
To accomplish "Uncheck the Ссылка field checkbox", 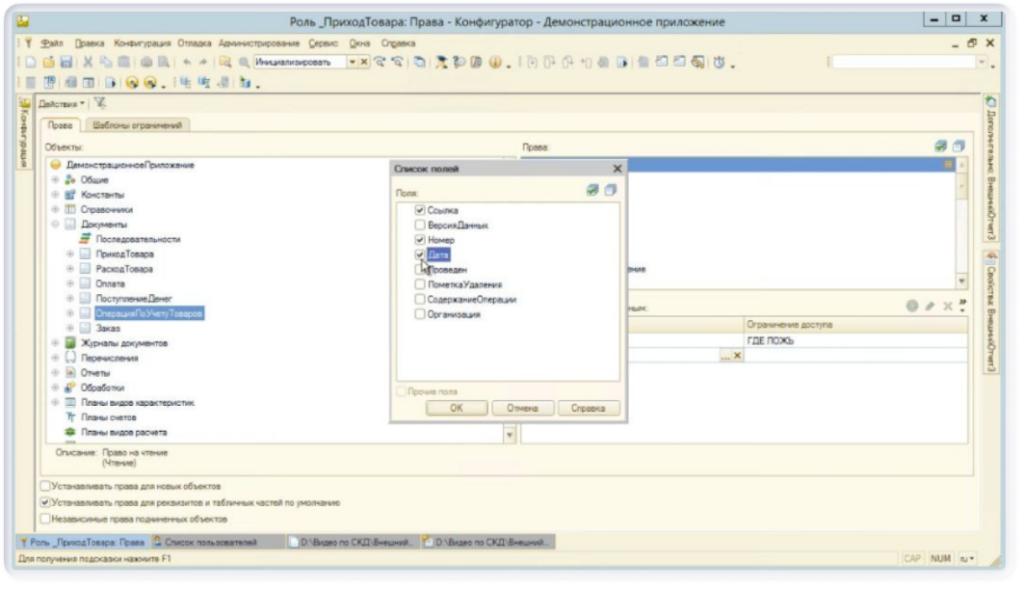I will point(420,211).
